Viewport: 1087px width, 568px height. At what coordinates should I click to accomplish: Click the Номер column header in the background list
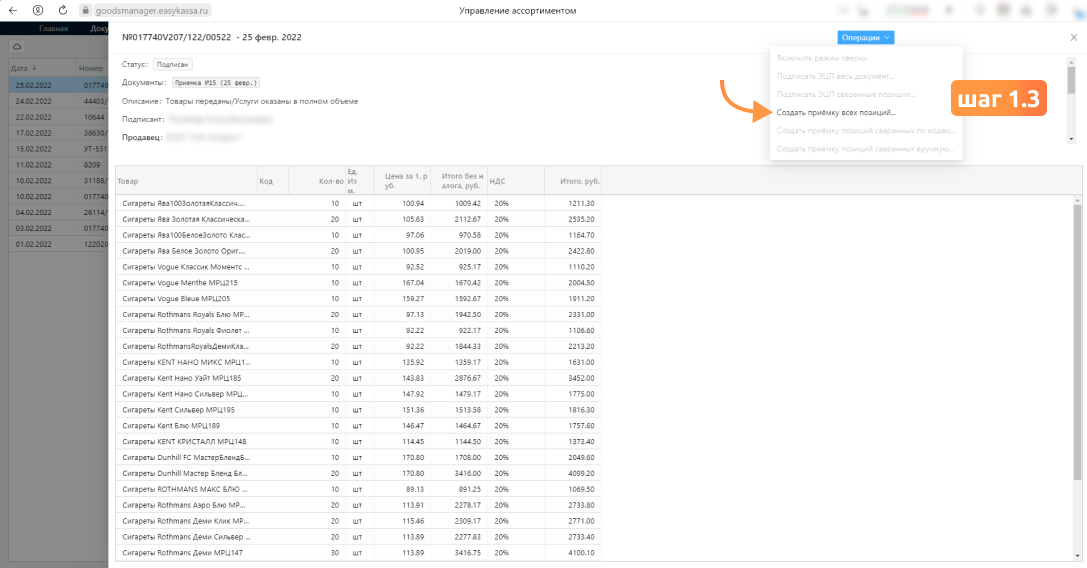92,68
